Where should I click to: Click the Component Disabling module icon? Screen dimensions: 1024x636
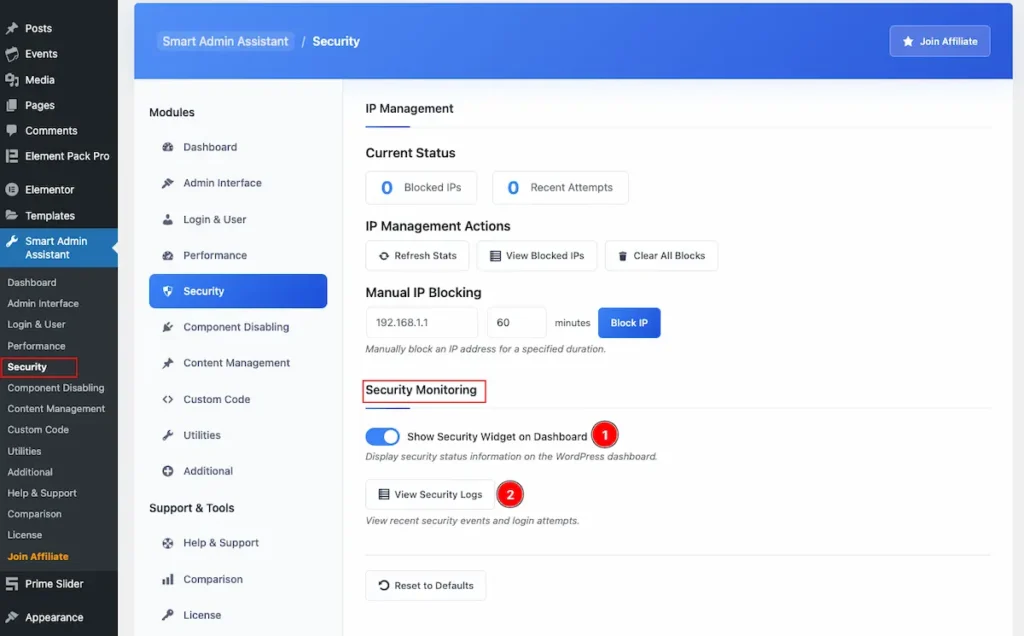coord(168,327)
